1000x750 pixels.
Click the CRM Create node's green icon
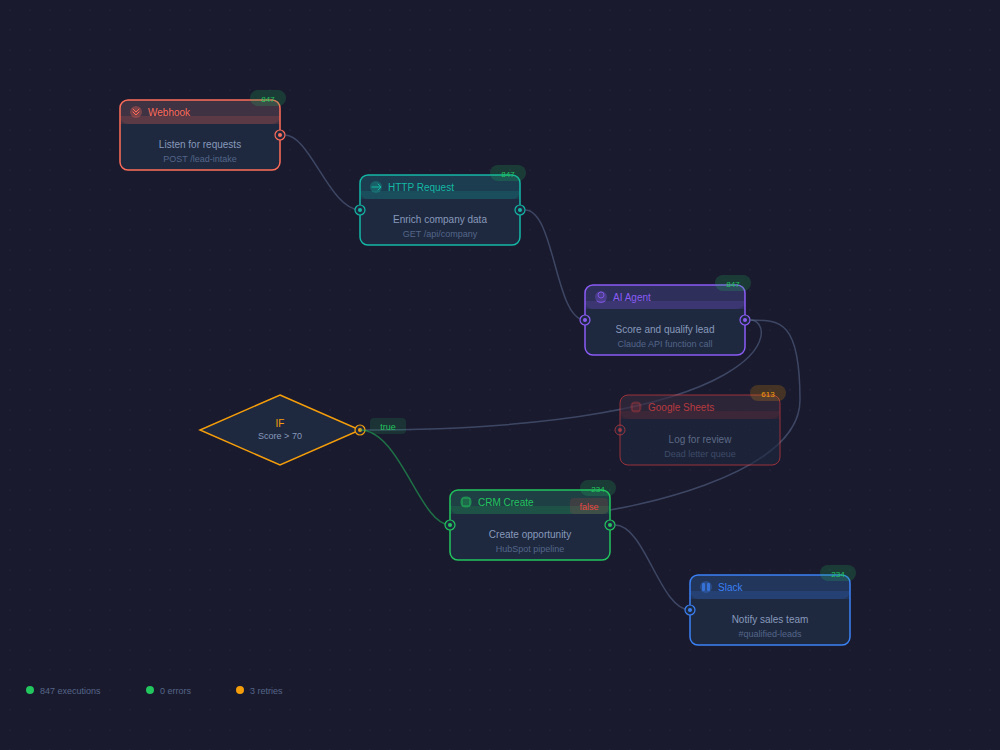tap(466, 502)
